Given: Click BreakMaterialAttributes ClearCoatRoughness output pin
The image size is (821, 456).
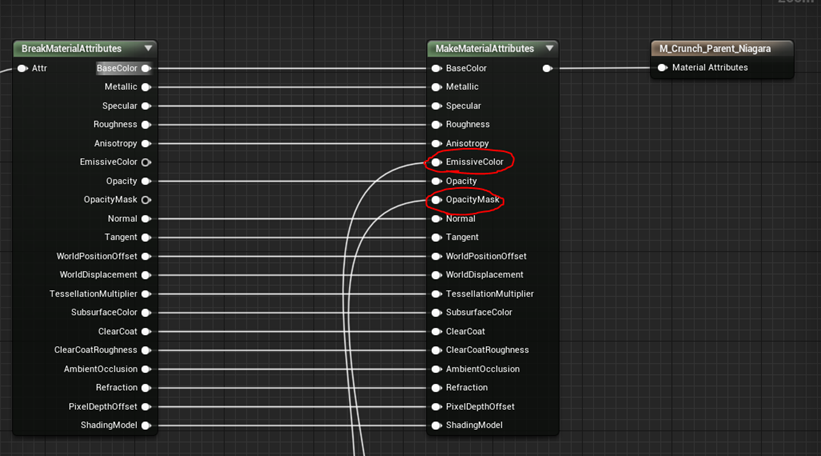Looking at the screenshot, I should point(147,350).
